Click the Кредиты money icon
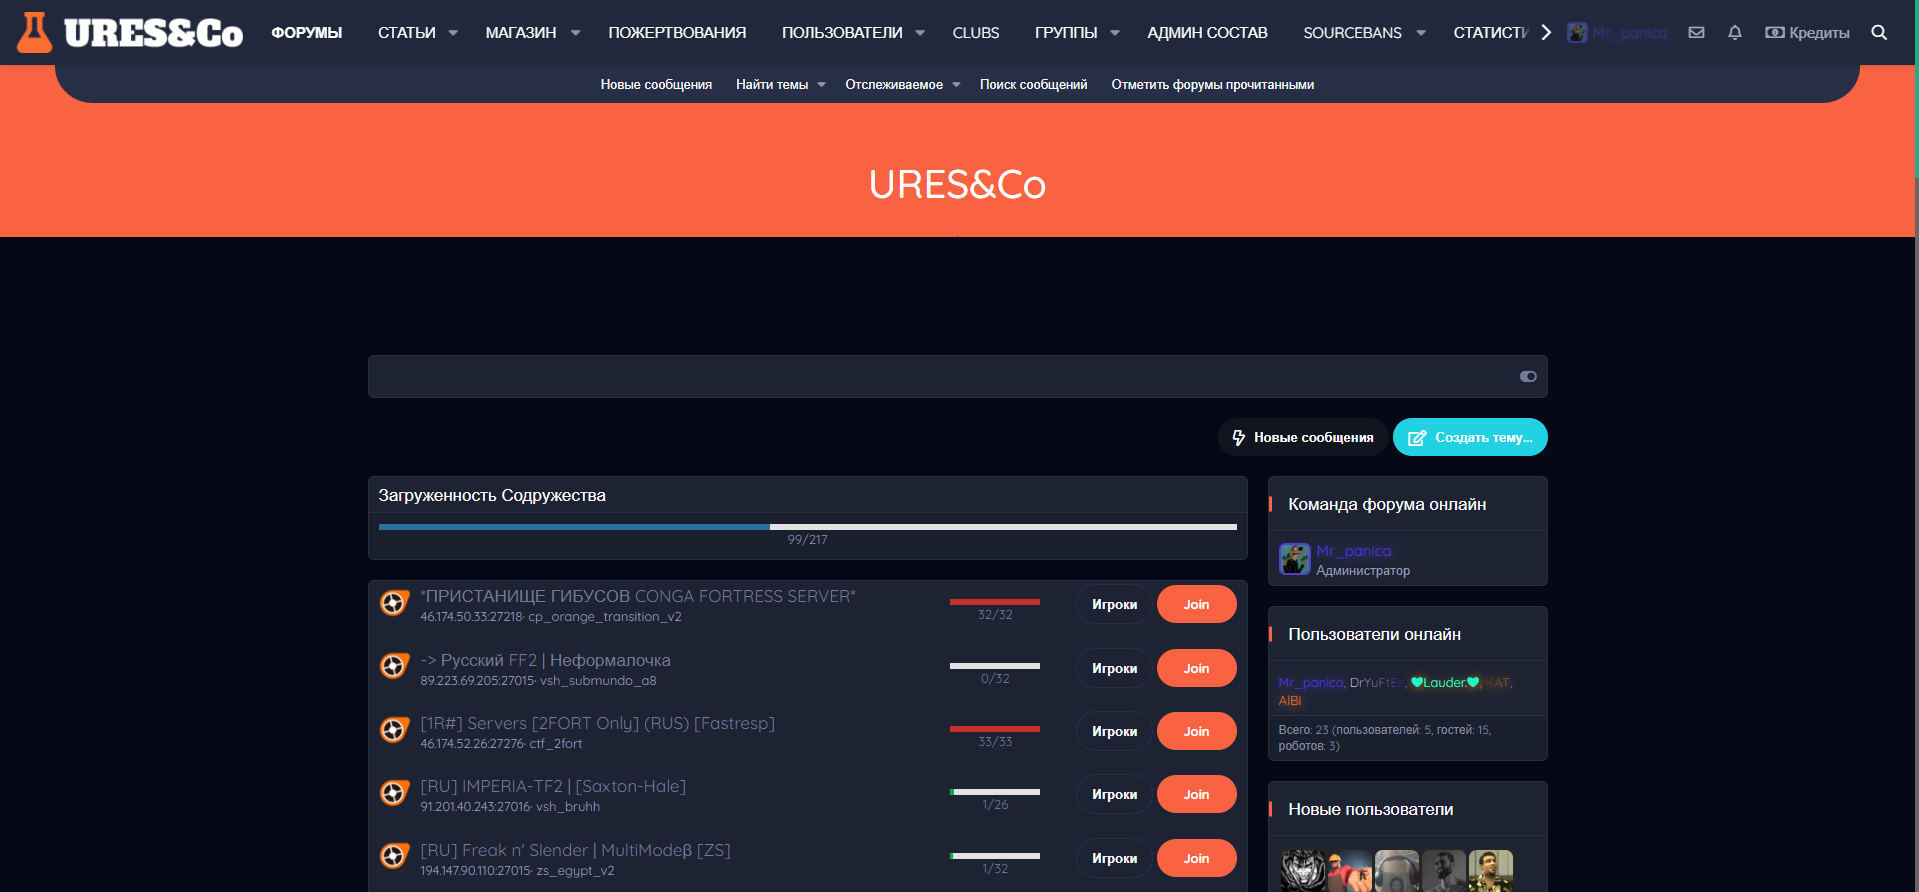 pos(1775,33)
